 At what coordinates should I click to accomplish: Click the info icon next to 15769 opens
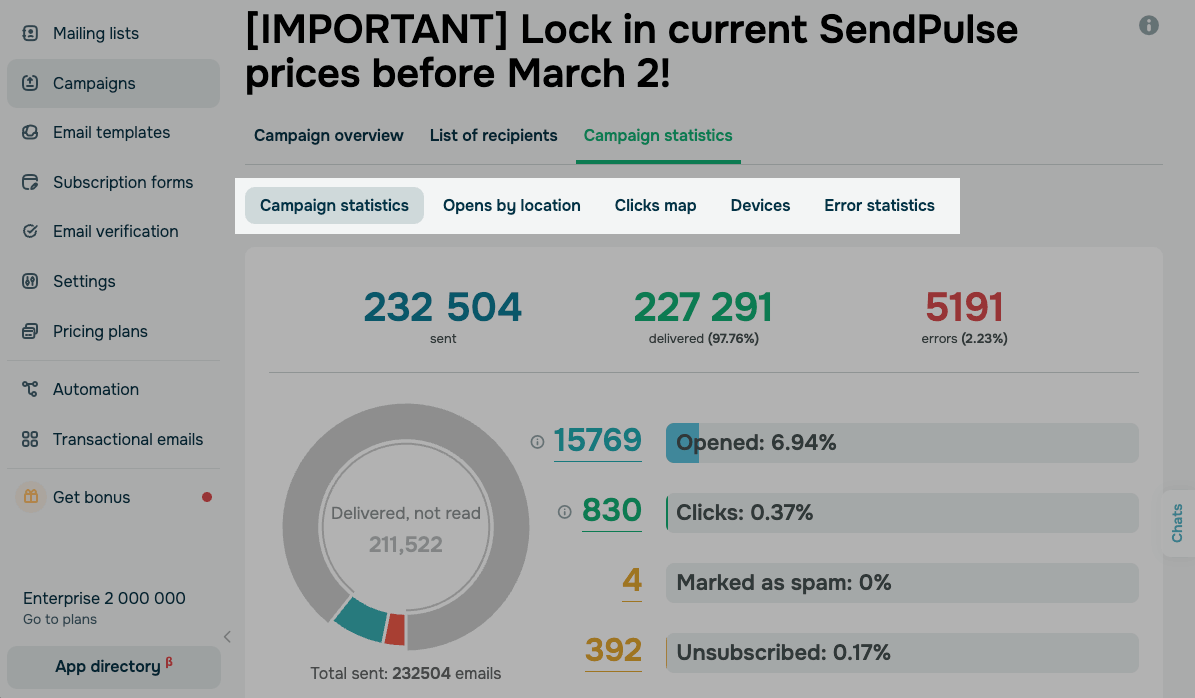click(x=537, y=442)
